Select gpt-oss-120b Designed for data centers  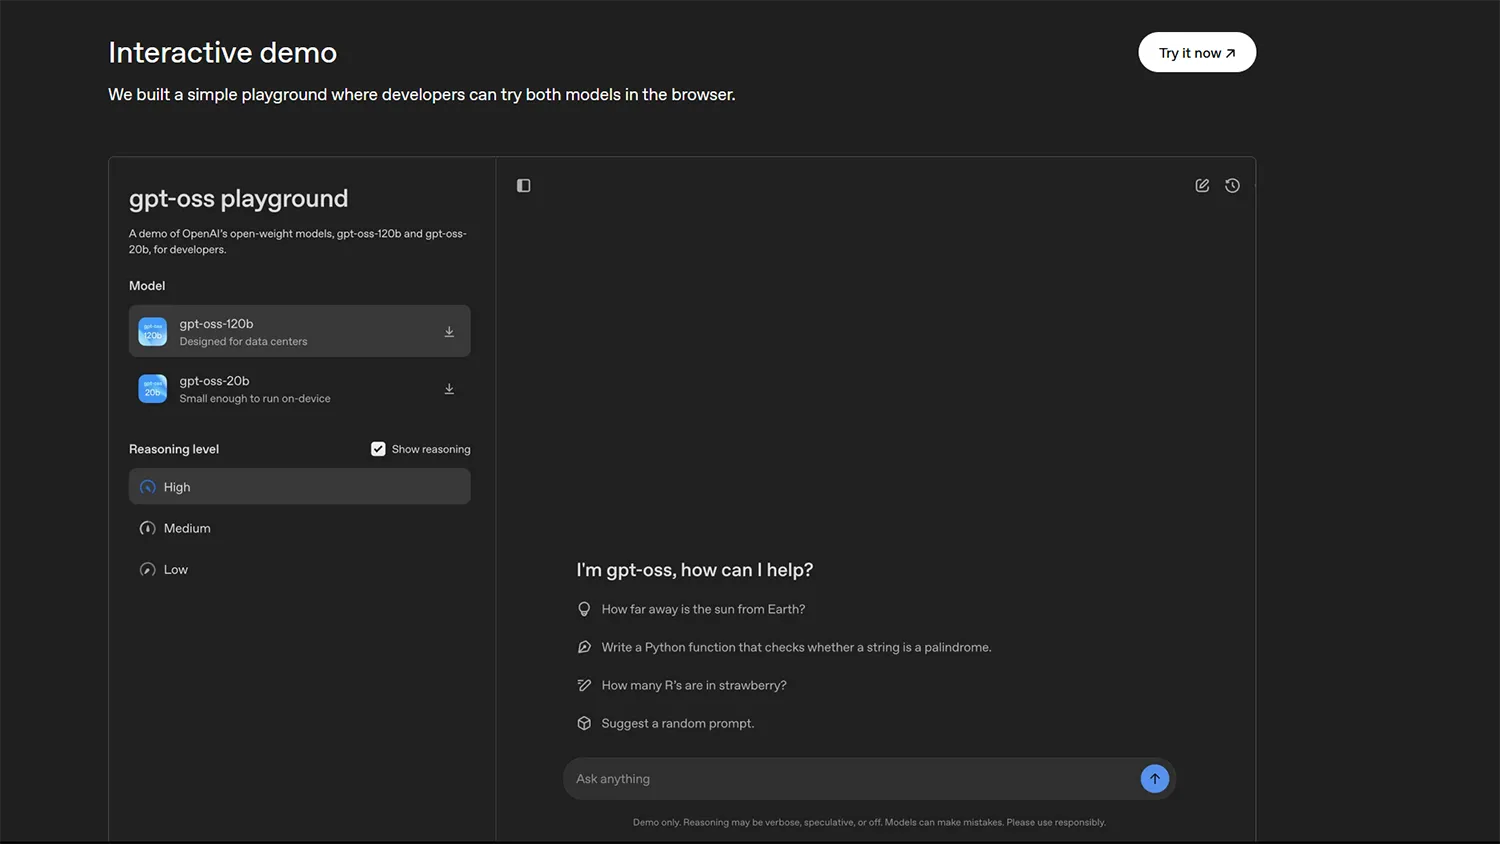300,331
